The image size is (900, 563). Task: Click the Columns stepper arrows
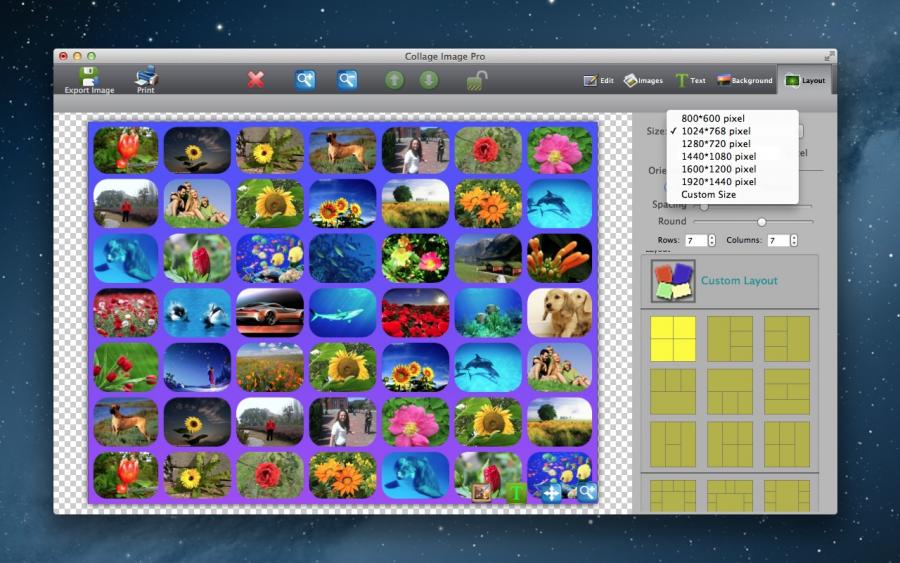click(x=794, y=240)
